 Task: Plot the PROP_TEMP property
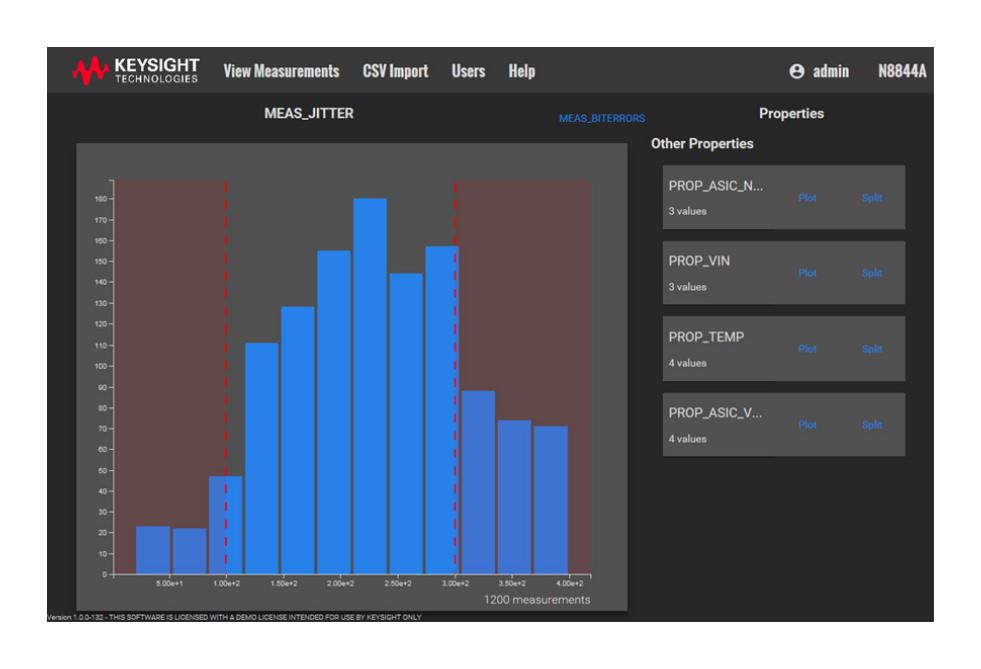point(807,349)
